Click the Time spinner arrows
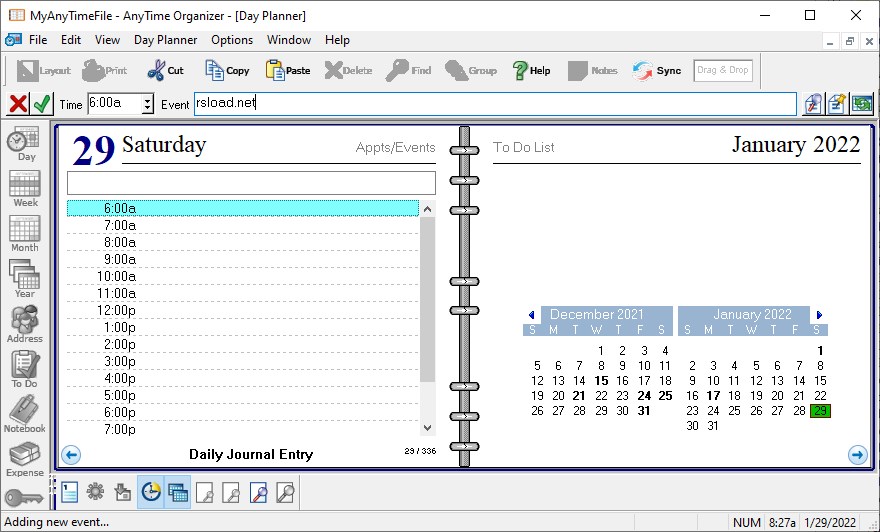This screenshot has height=532, width=880. point(148,104)
